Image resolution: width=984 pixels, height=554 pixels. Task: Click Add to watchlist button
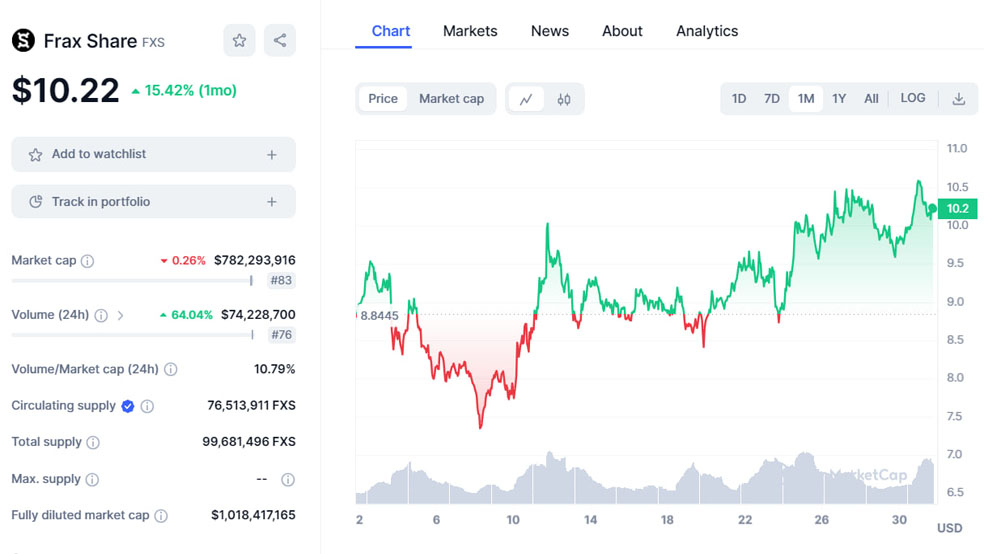153,154
